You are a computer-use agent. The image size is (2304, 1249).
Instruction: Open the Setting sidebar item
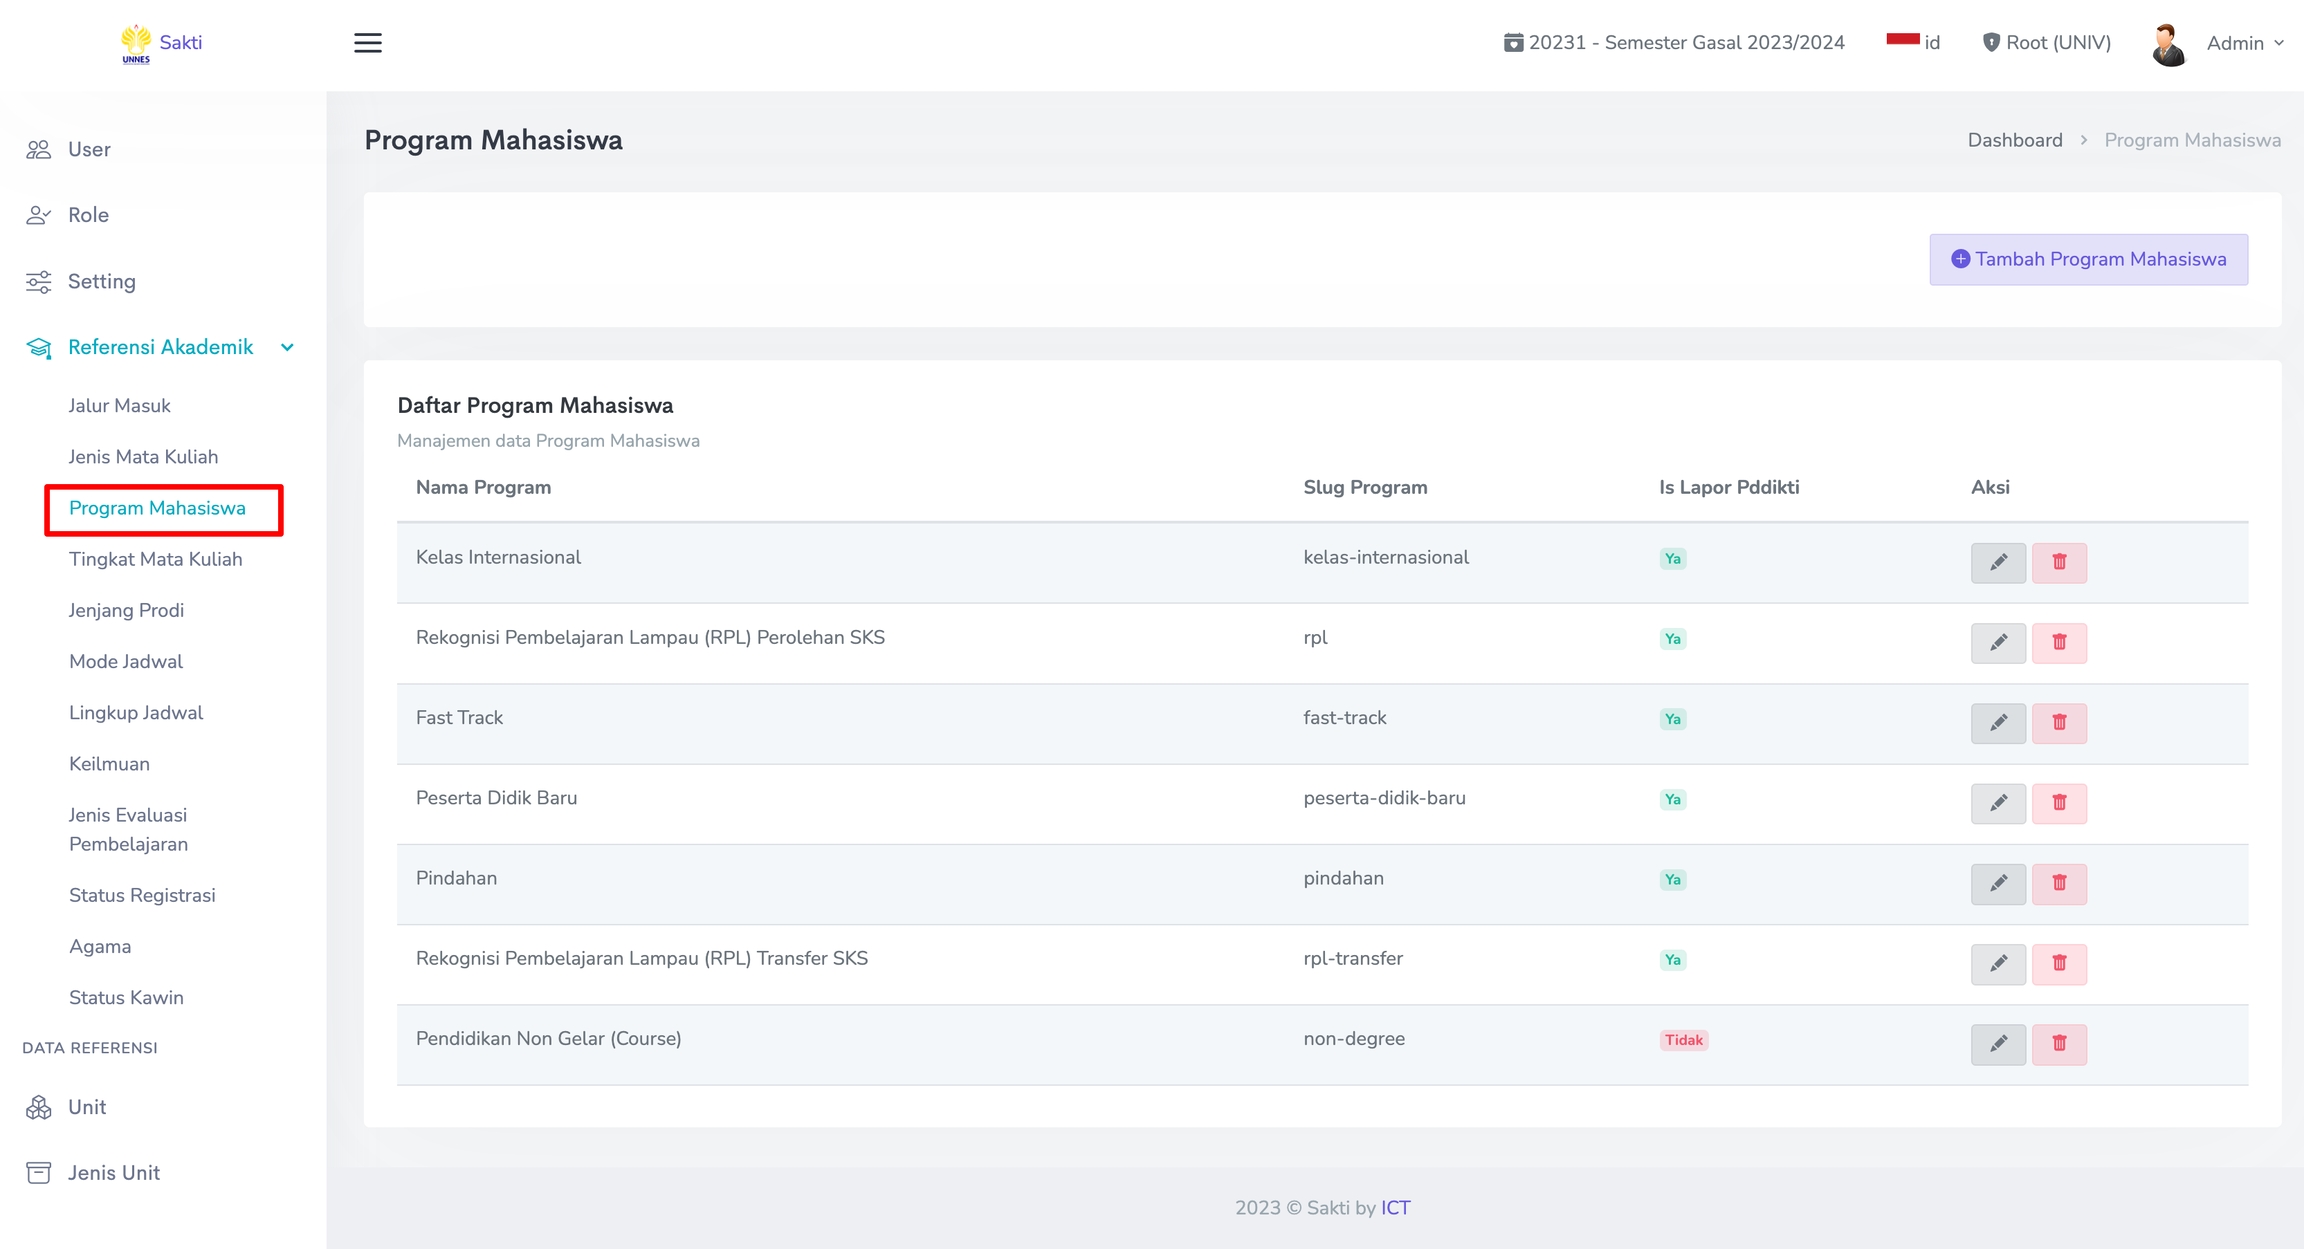coord(101,281)
